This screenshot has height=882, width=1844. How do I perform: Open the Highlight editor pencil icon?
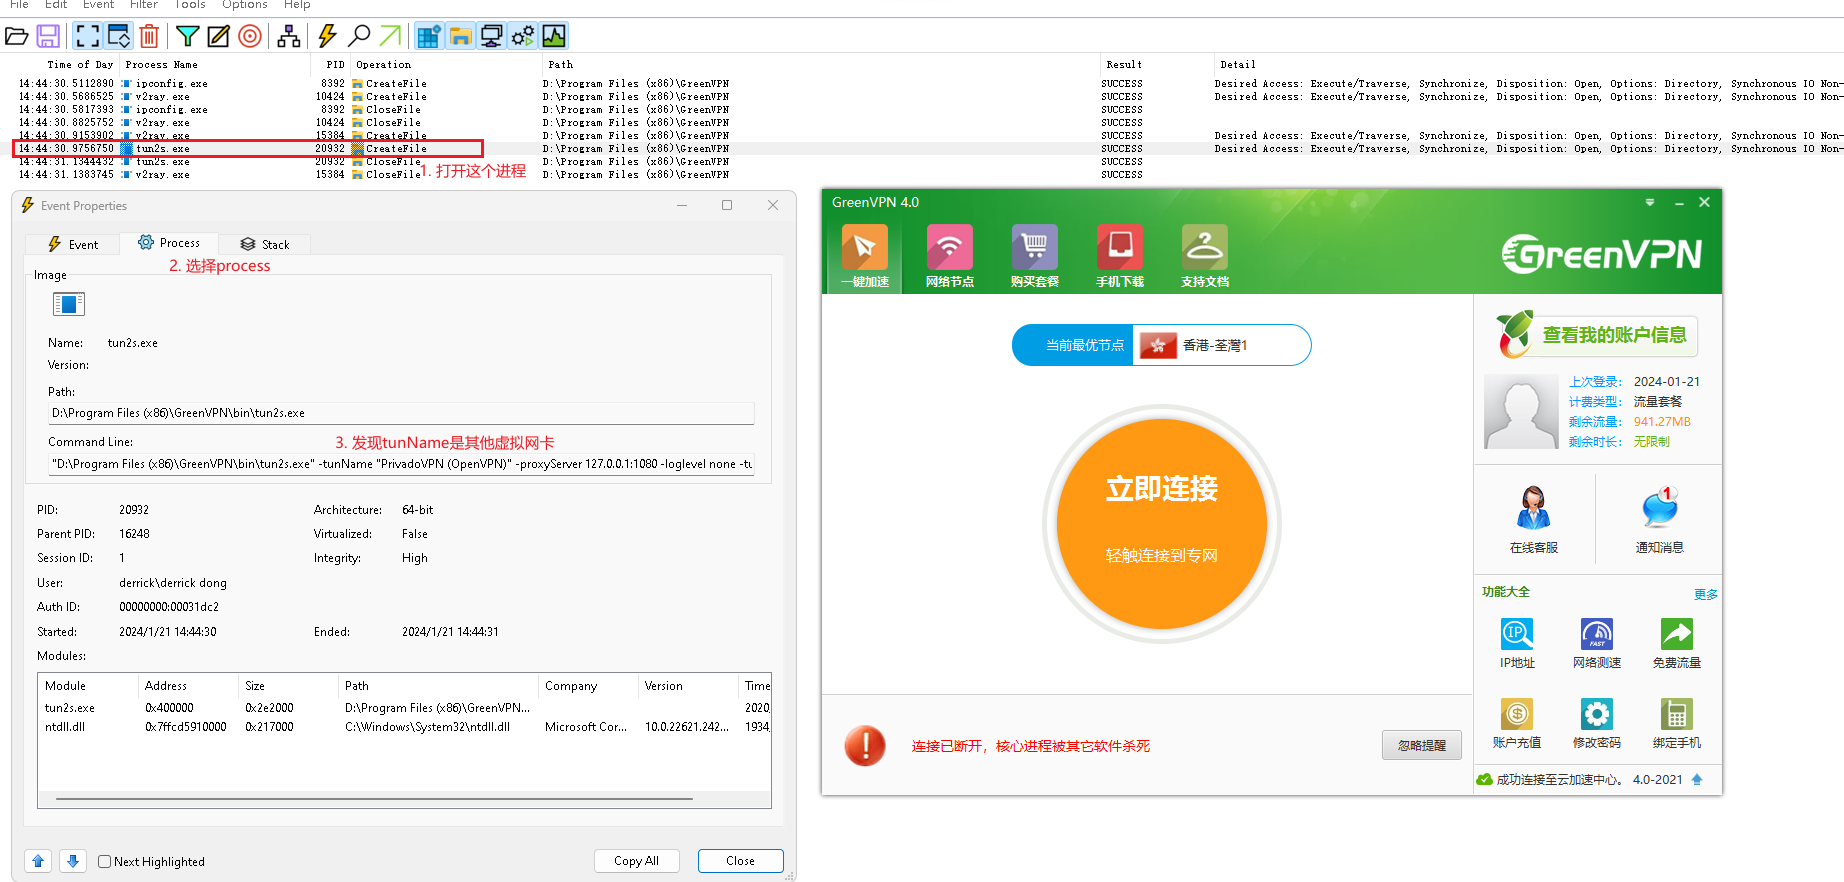[x=218, y=37]
